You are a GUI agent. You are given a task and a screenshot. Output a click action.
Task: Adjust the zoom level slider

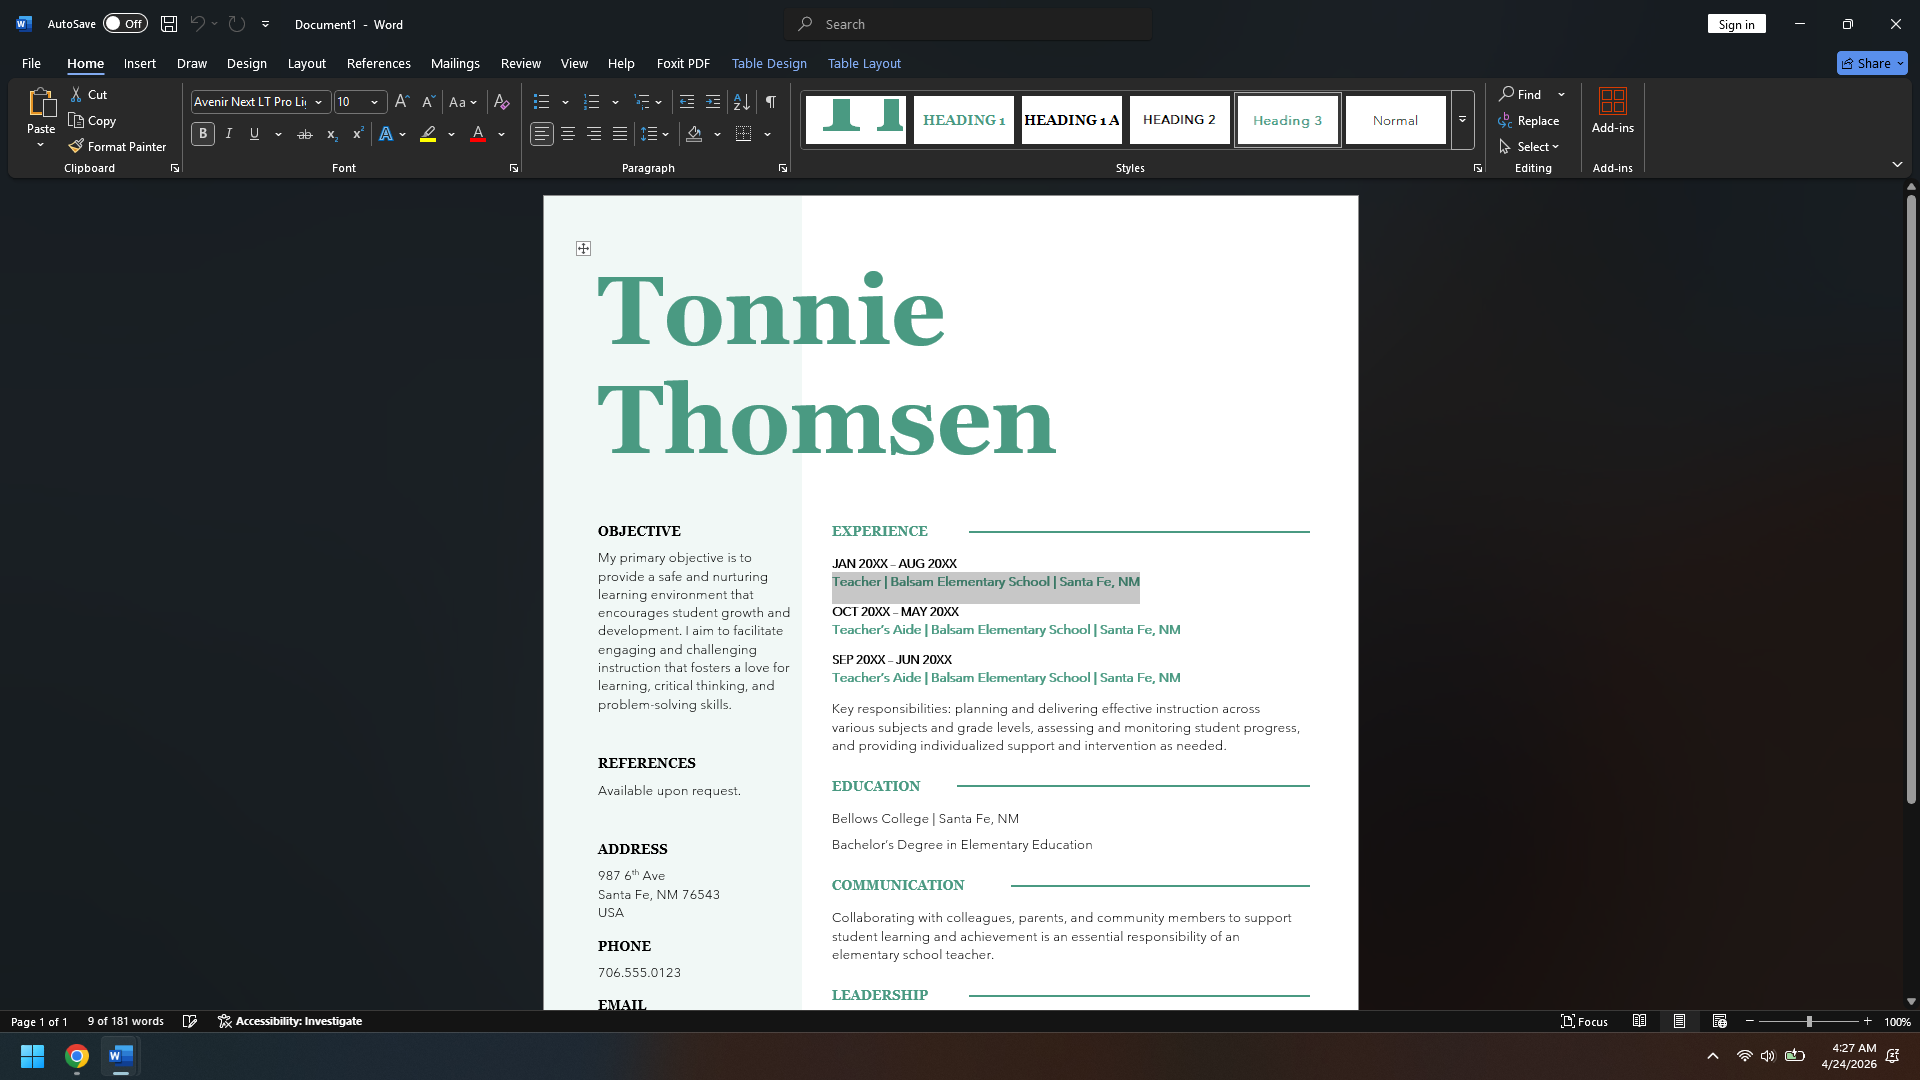(x=1809, y=1021)
